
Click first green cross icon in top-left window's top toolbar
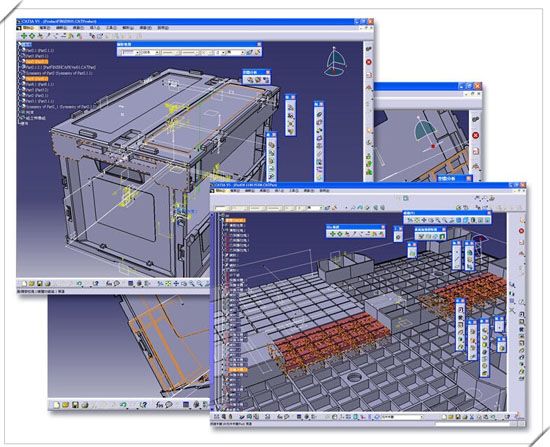(24, 35)
